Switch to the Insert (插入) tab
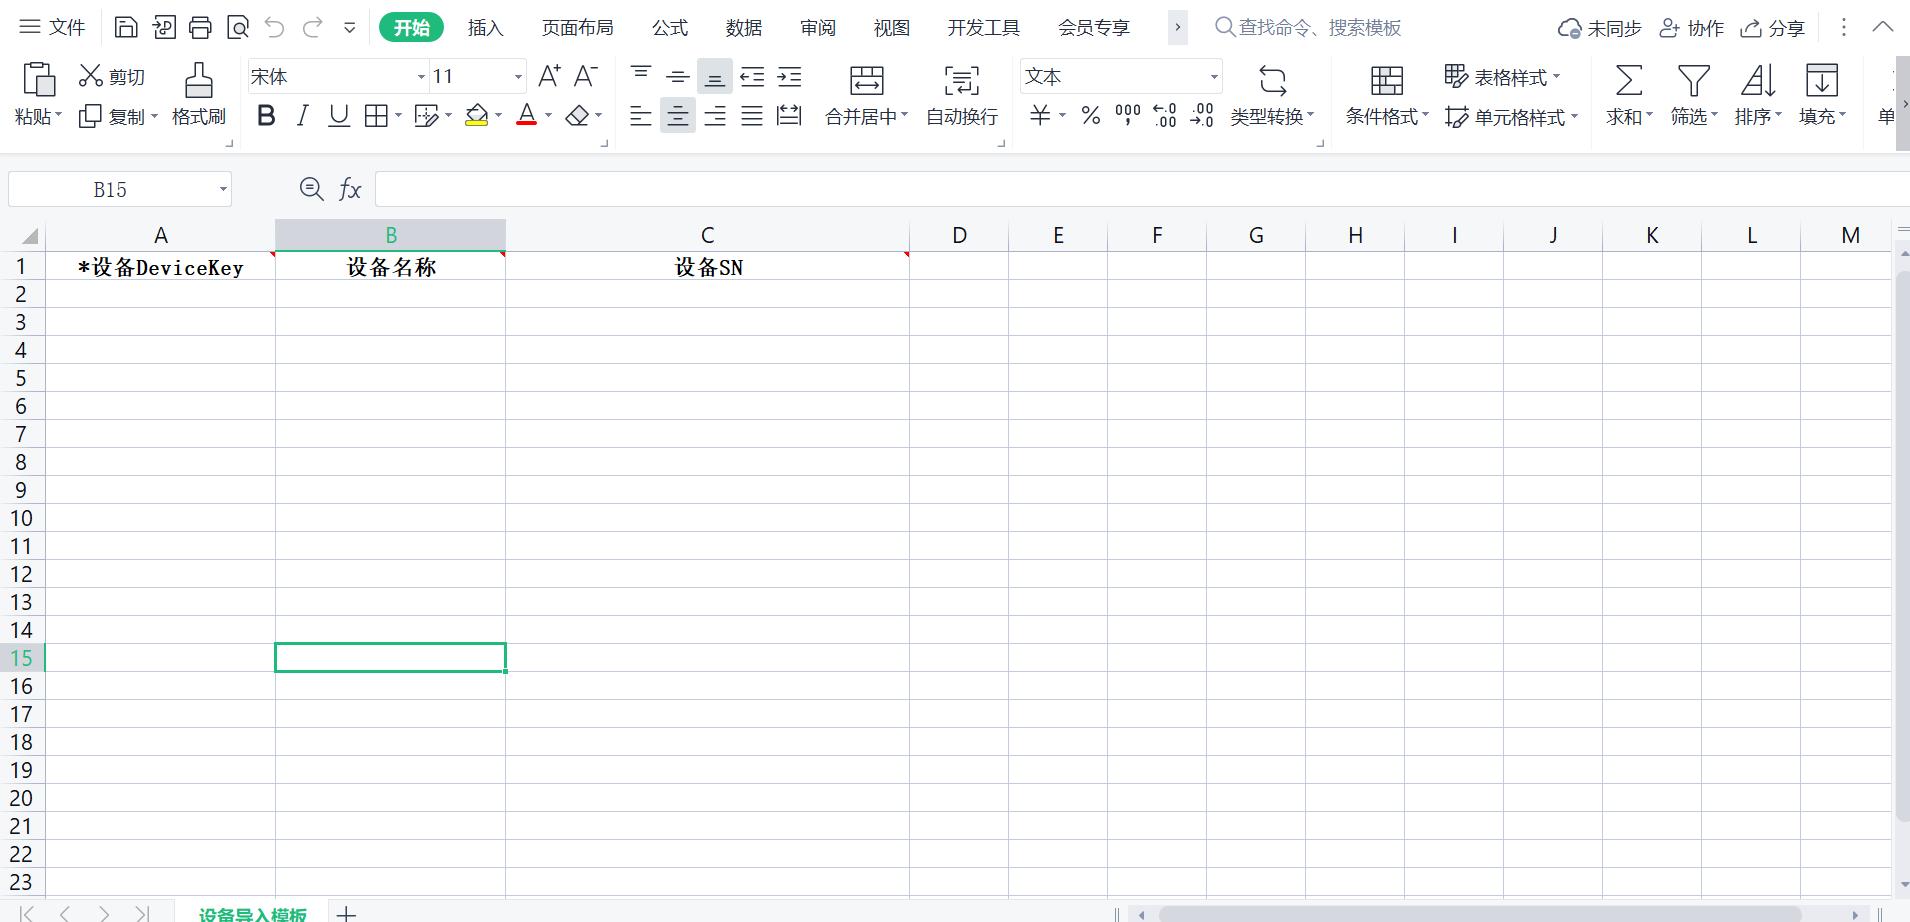1910x922 pixels. [485, 27]
